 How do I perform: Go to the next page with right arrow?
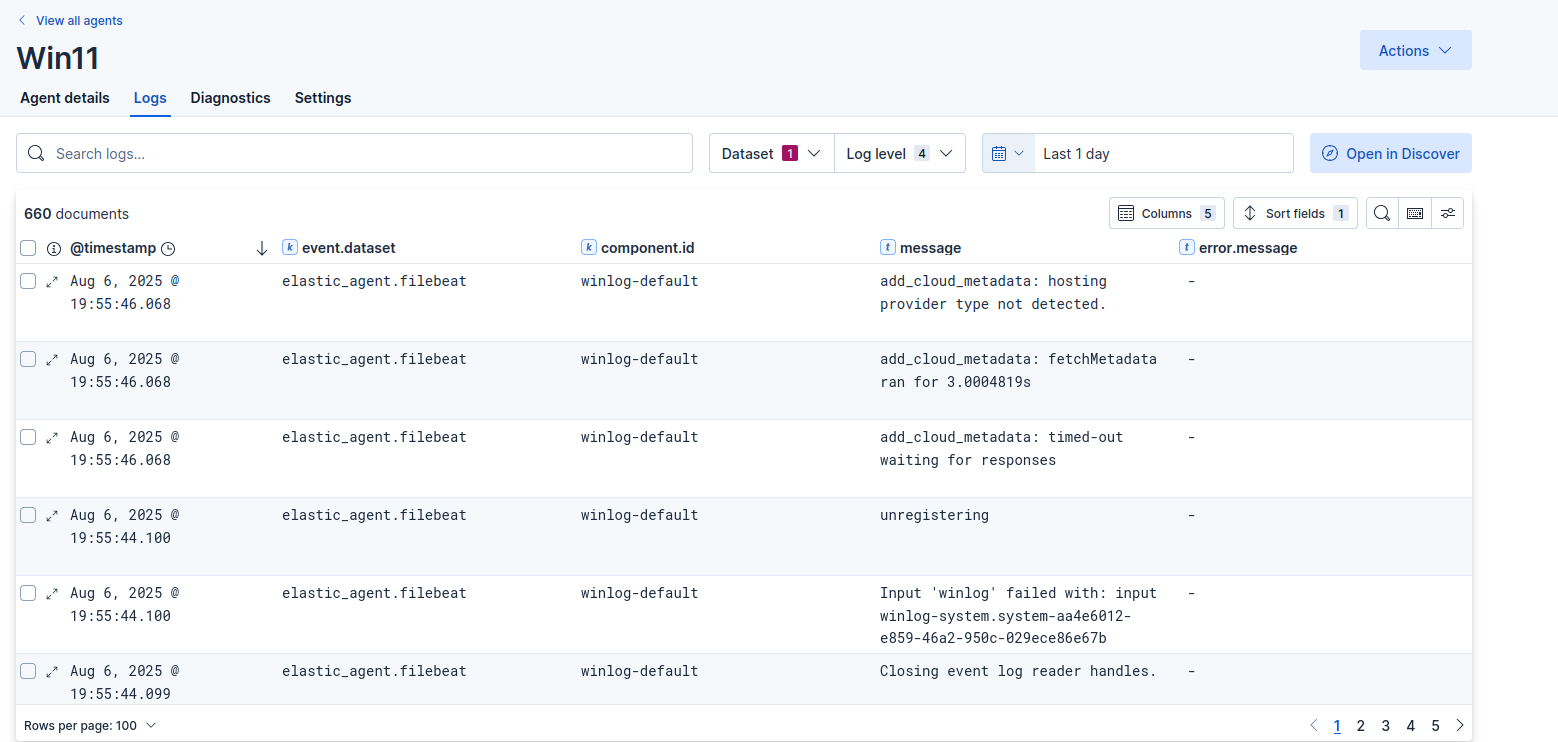click(x=1460, y=726)
